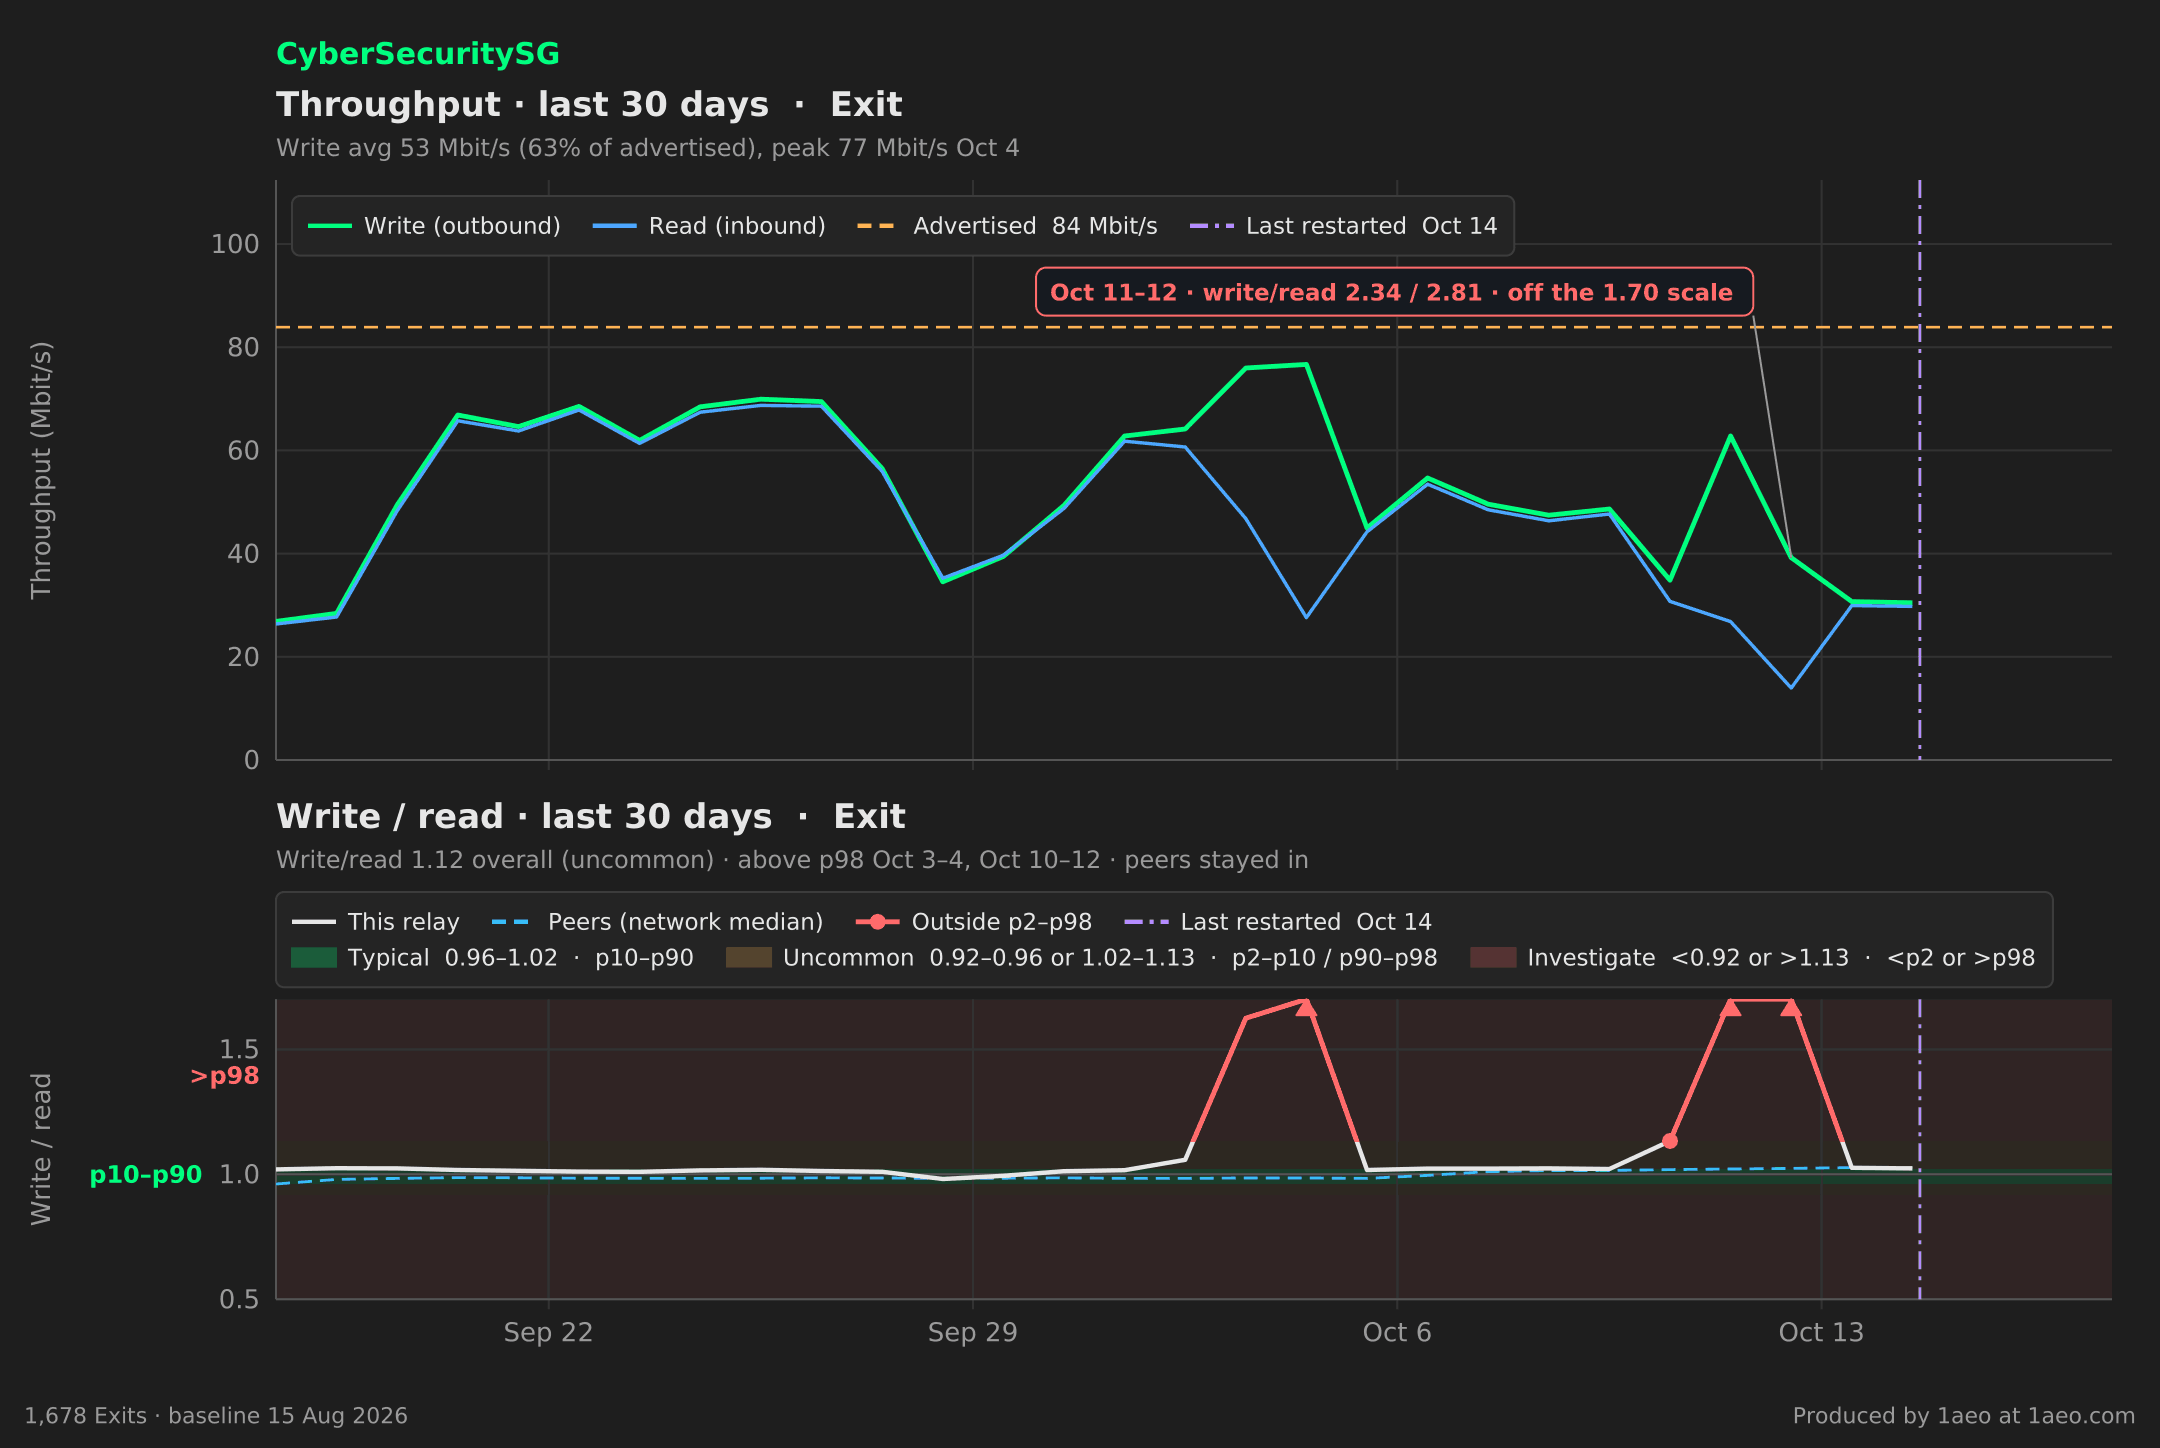Viewport: 2160px width, 1448px height.
Task: Click the 'Typical 0.96–1.02 · p10–p90' label
Action: (x=521, y=958)
